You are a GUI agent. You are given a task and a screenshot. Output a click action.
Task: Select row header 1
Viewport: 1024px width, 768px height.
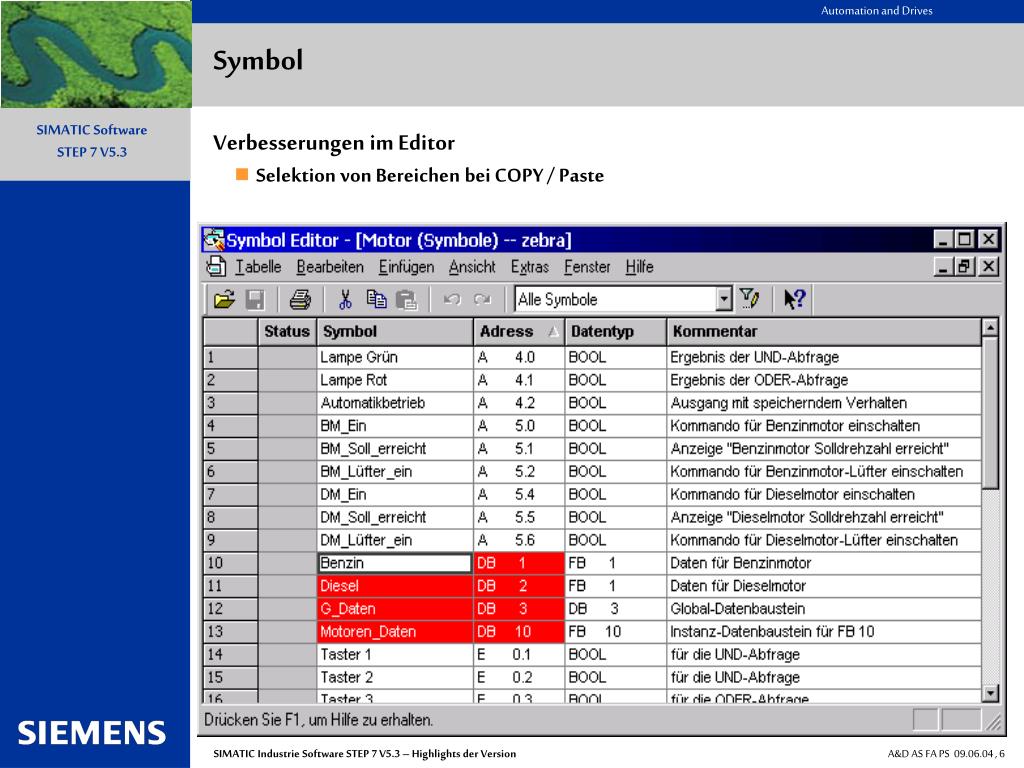point(230,357)
